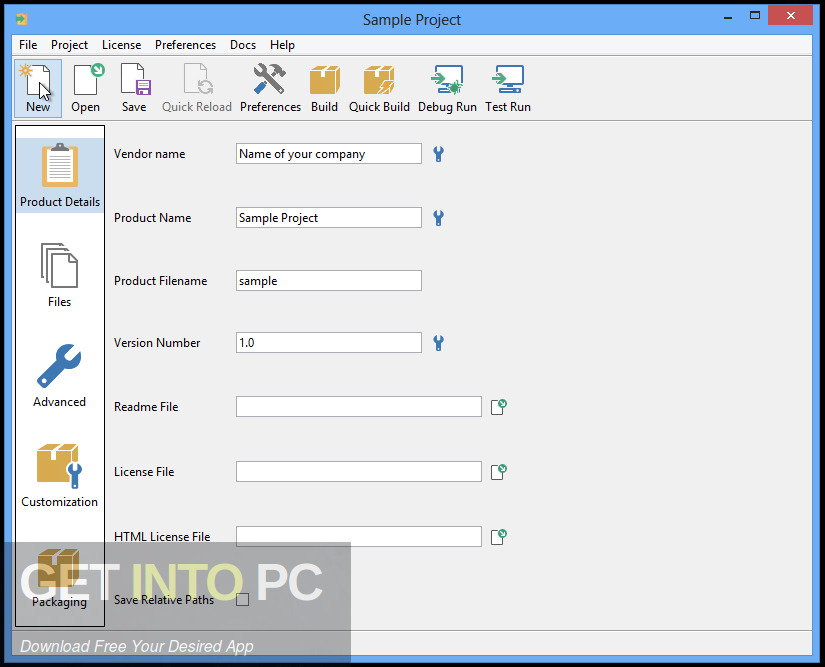Click the Version Number text field
Image resolution: width=825 pixels, height=667 pixels.
tap(329, 342)
